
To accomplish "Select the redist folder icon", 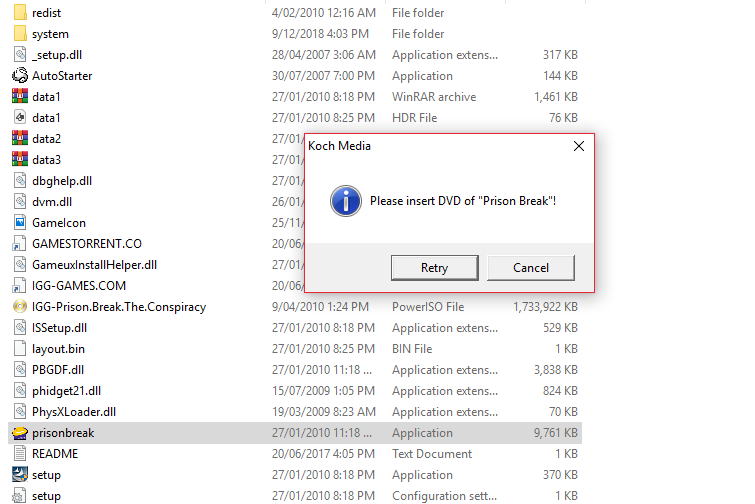I will tap(20, 13).
